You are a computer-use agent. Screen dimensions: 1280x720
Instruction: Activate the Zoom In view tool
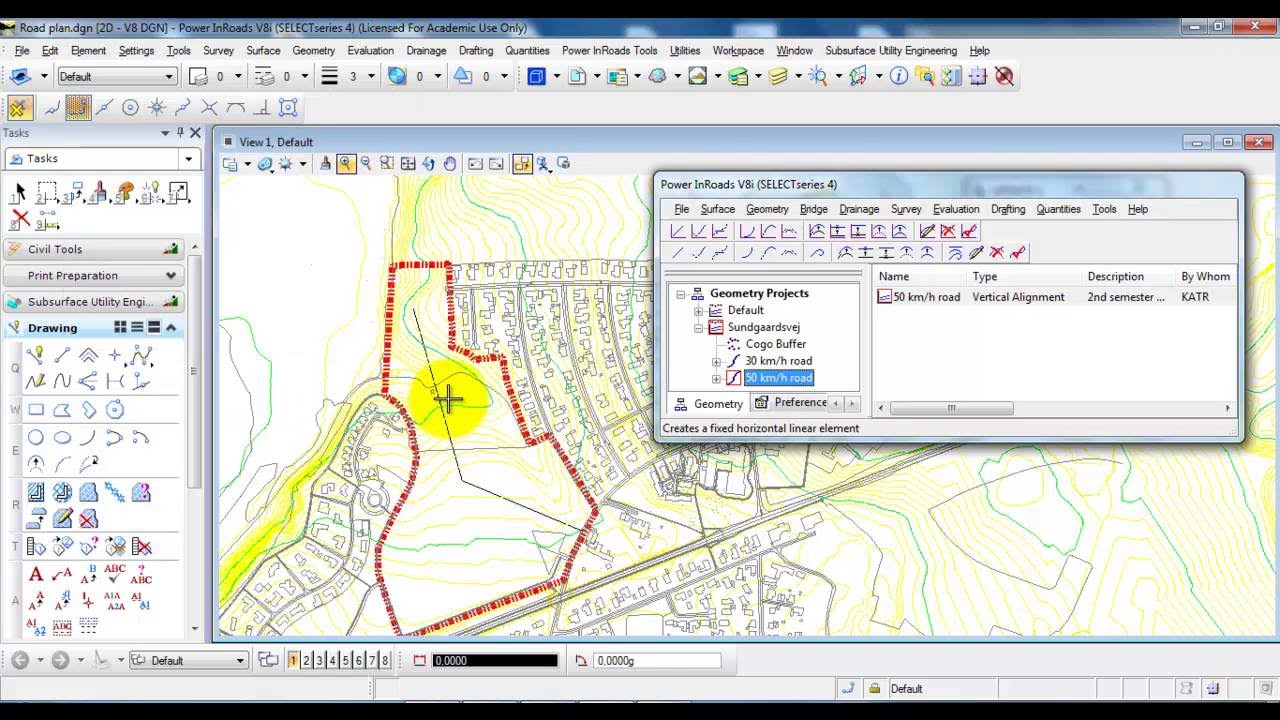[345, 164]
